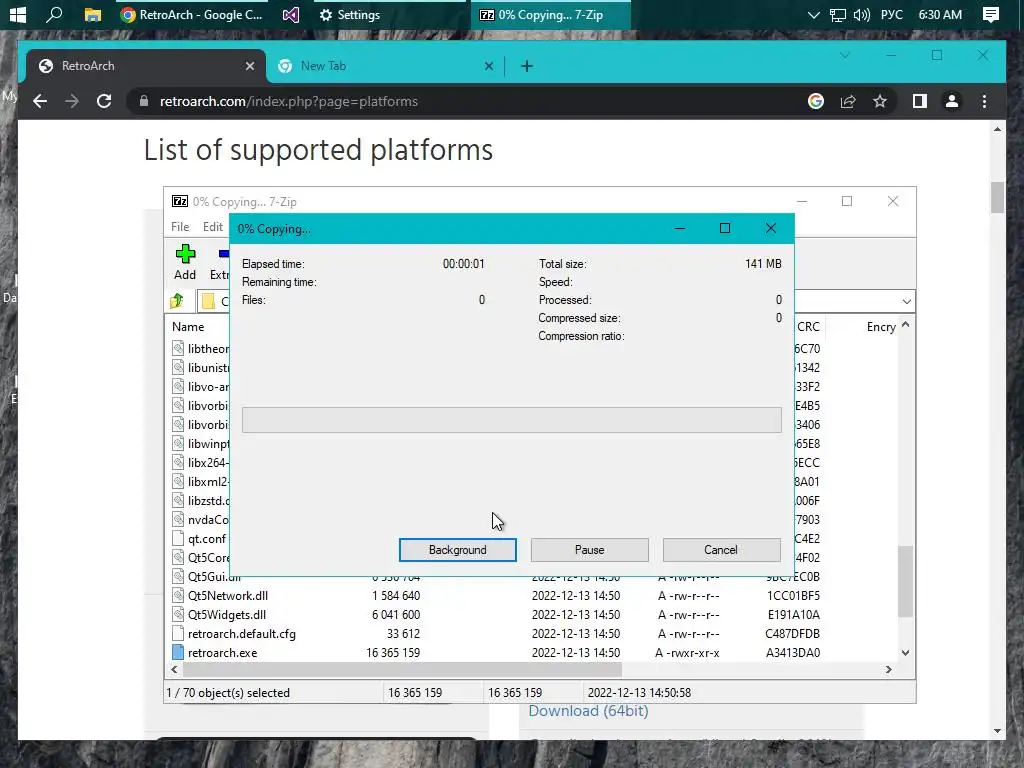View site information lock icon

click(x=144, y=101)
